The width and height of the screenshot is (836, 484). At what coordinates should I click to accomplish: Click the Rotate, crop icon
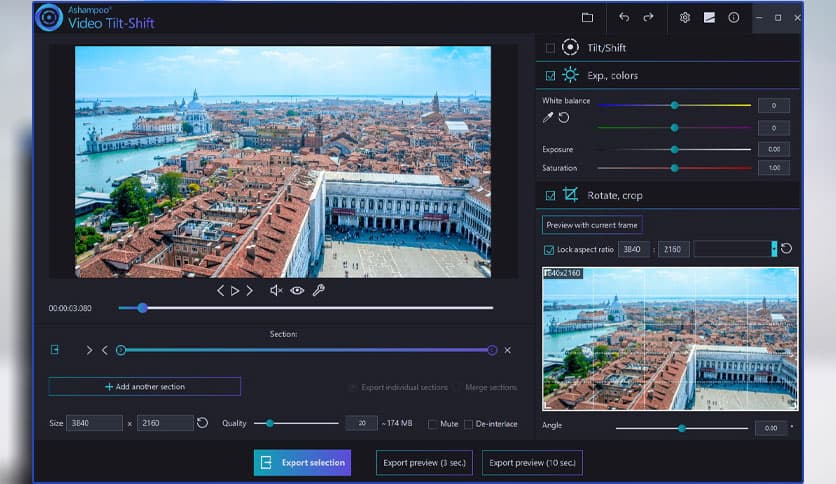click(x=570, y=195)
